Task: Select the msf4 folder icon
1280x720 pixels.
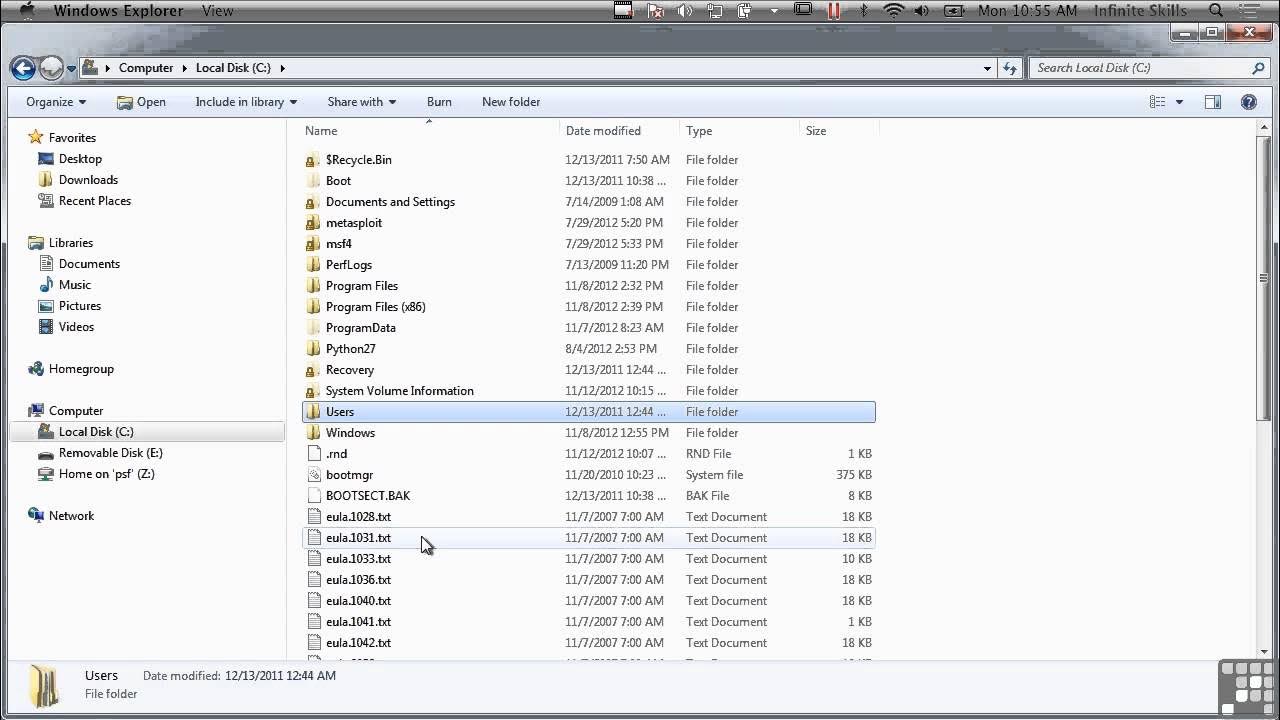Action: coord(313,244)
